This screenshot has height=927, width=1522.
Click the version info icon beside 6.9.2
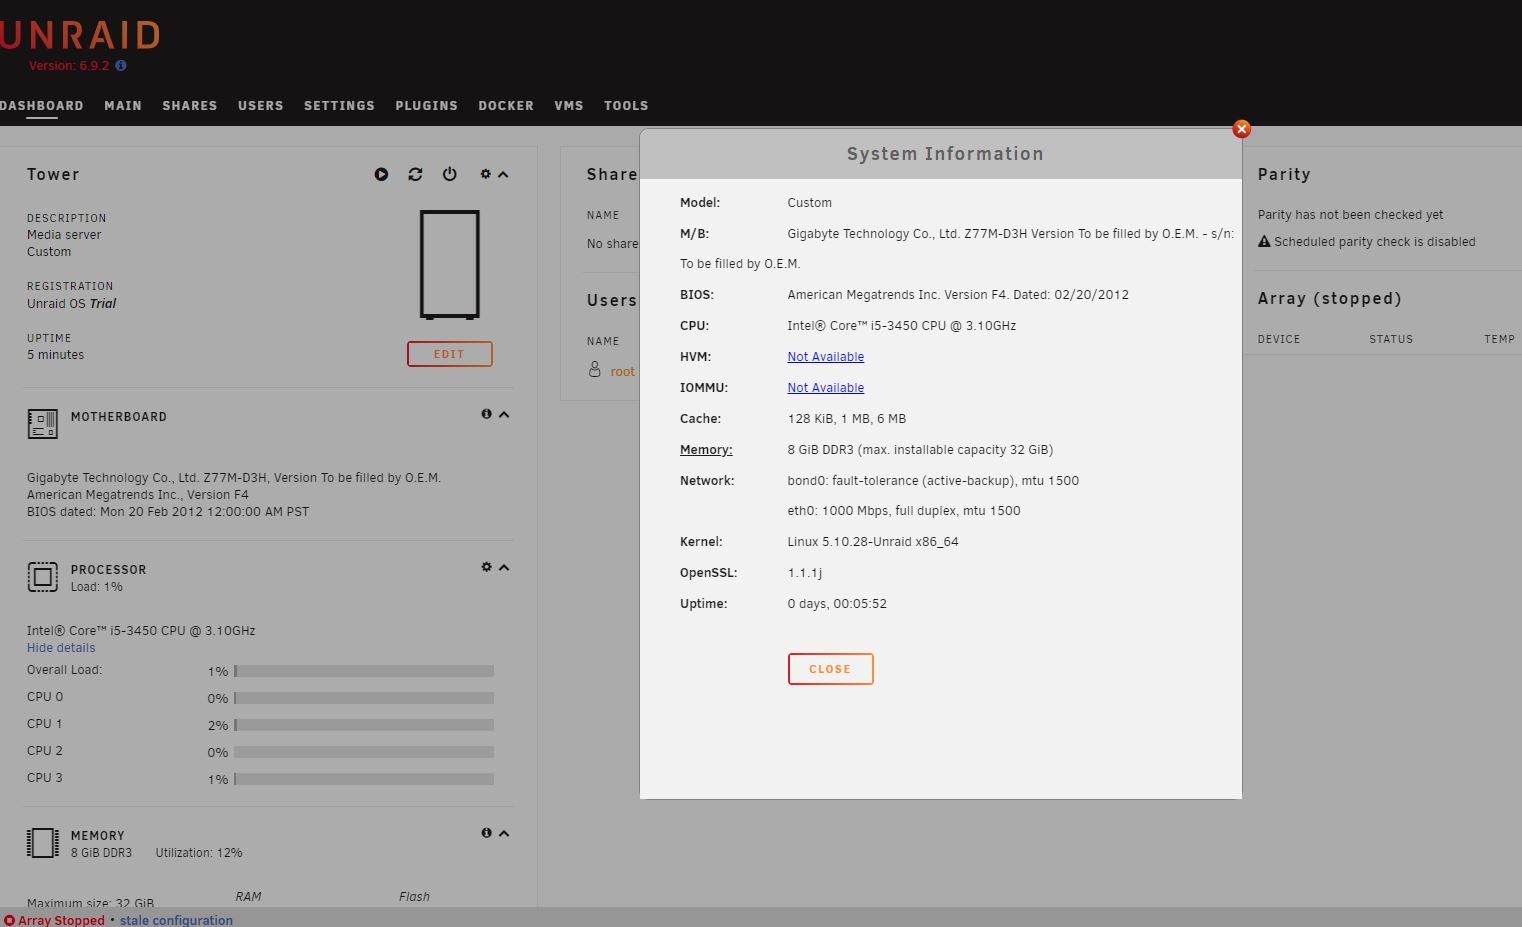(121, 66)
